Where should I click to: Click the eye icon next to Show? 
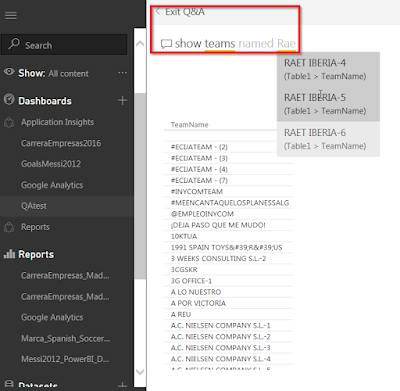(9, 72)
